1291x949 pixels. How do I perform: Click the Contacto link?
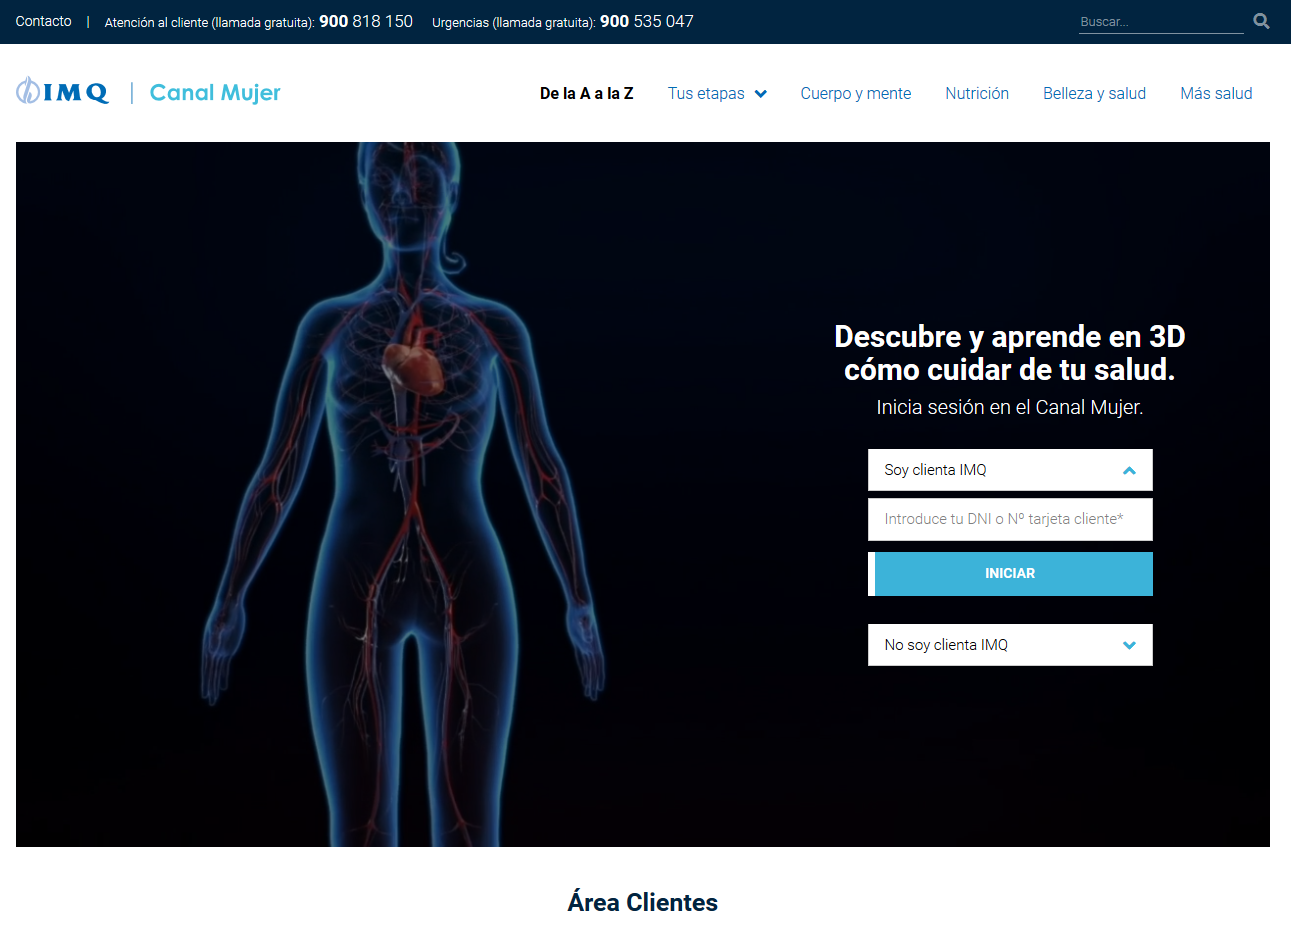coord(44,21)
